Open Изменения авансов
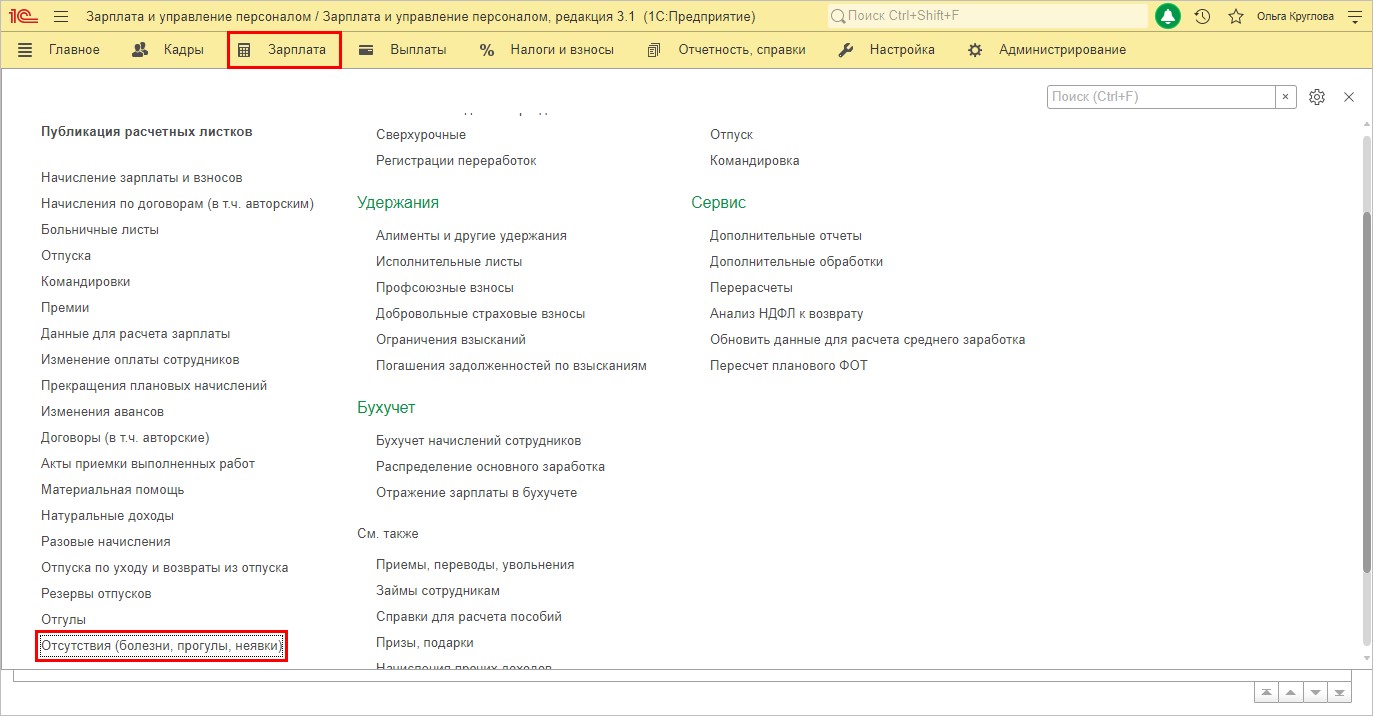This screenshot has width=1373, height=716. [102, 411]
